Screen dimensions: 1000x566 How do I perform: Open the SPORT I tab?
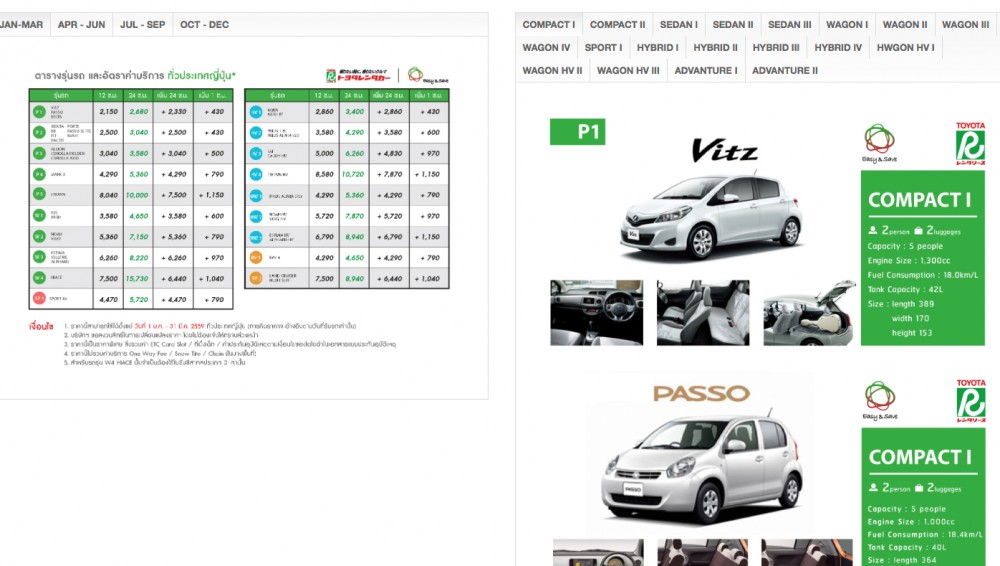pos(603,47)
